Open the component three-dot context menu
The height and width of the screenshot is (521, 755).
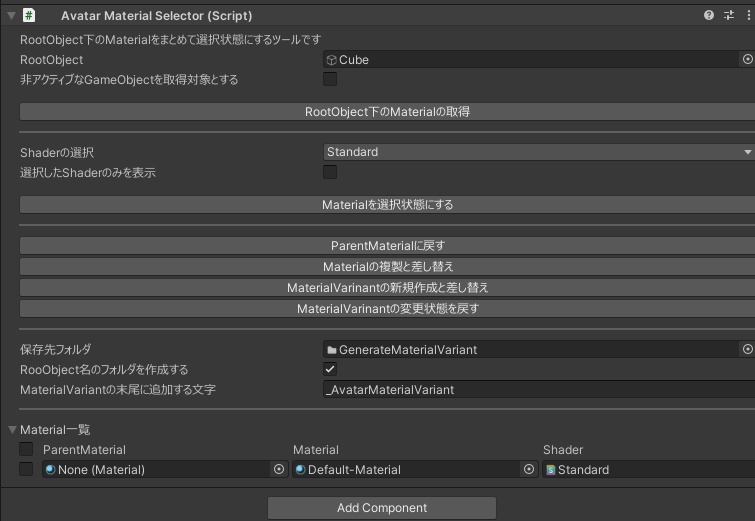pos(748,15)
